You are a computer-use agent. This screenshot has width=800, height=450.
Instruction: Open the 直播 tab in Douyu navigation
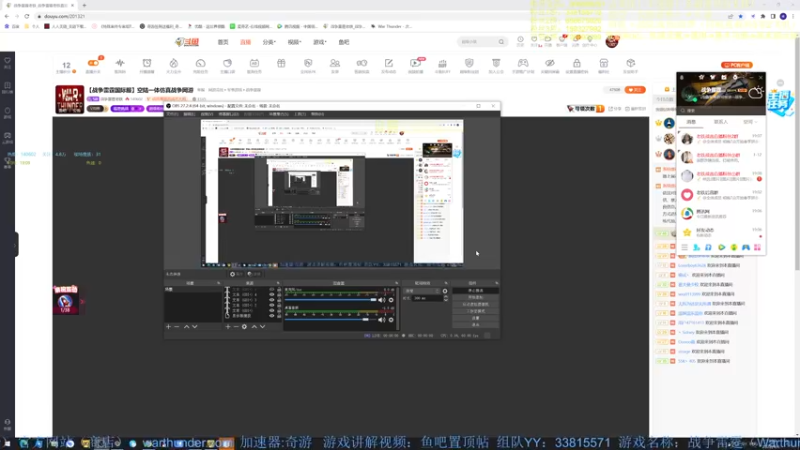245,42
